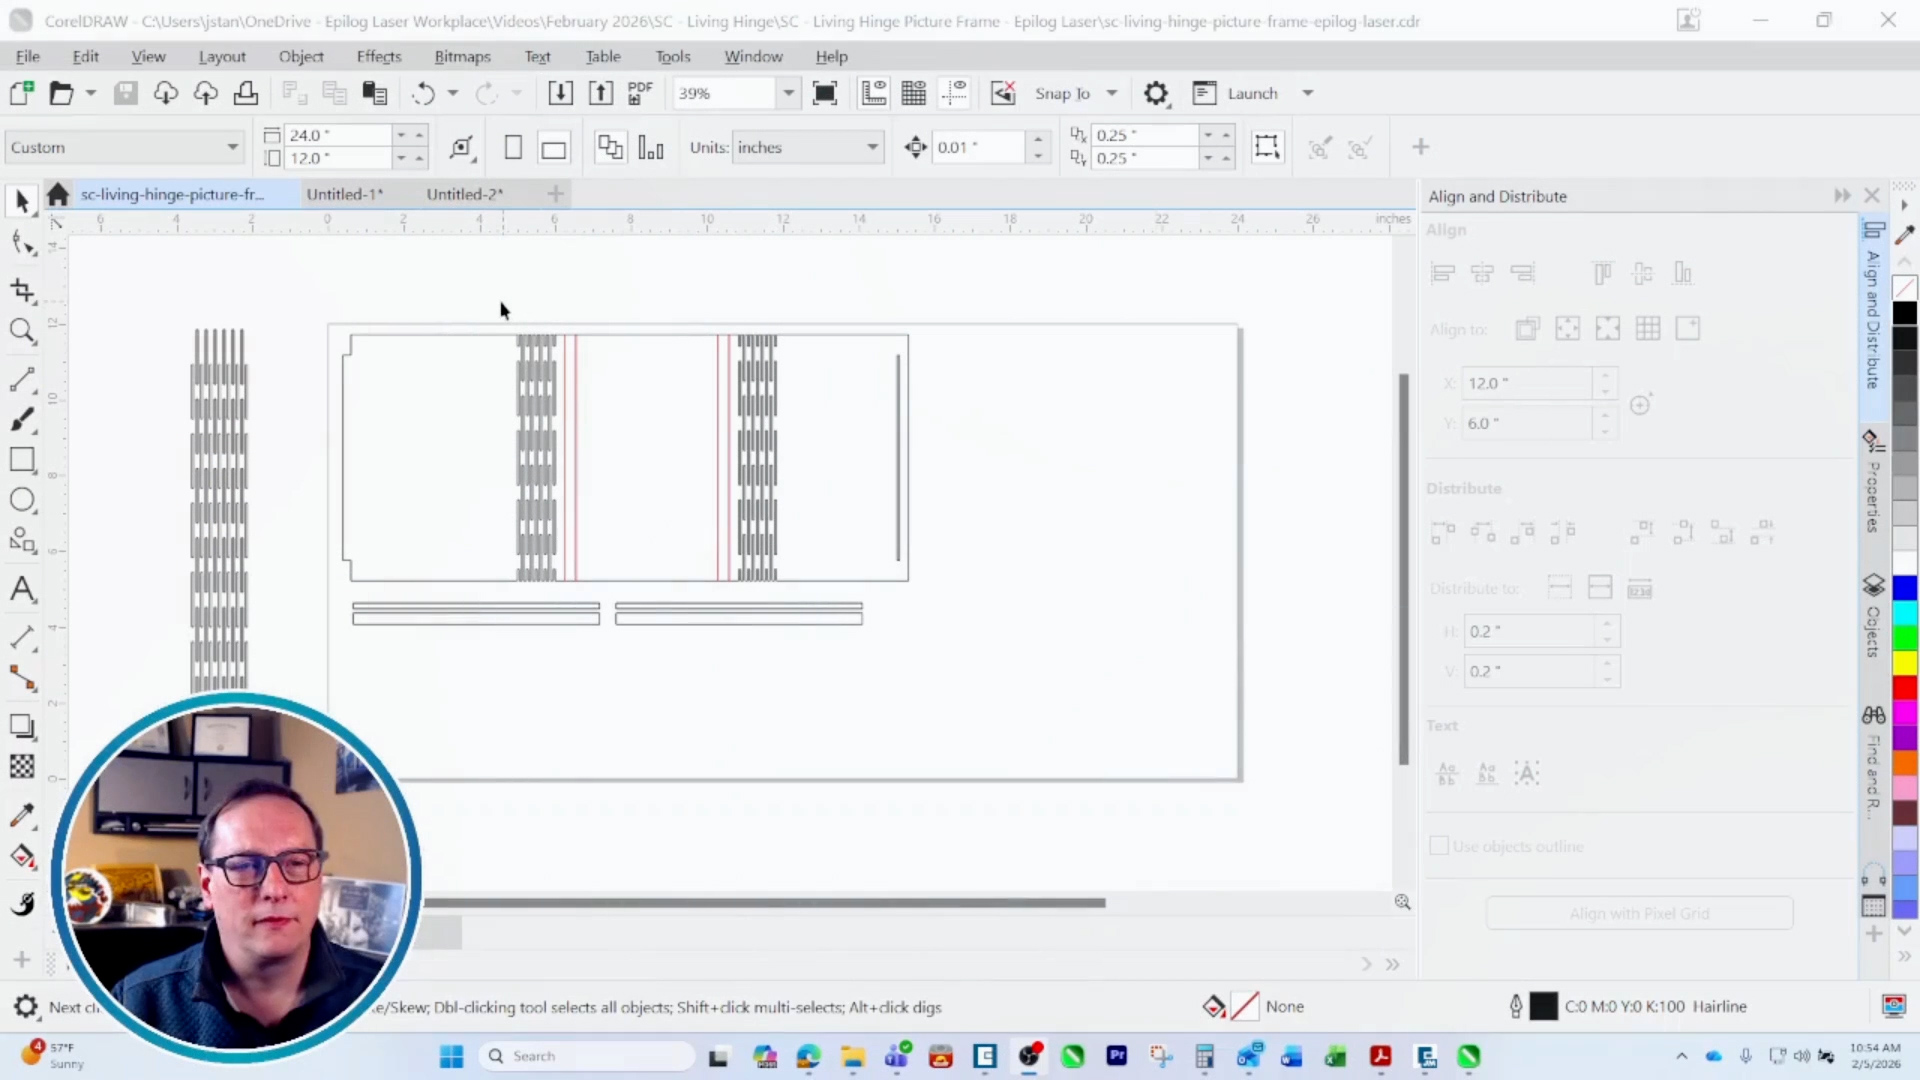Click the Undo arrow icon
Viewport: 1920px width, 1080px height.
click(x=423, y=93)
